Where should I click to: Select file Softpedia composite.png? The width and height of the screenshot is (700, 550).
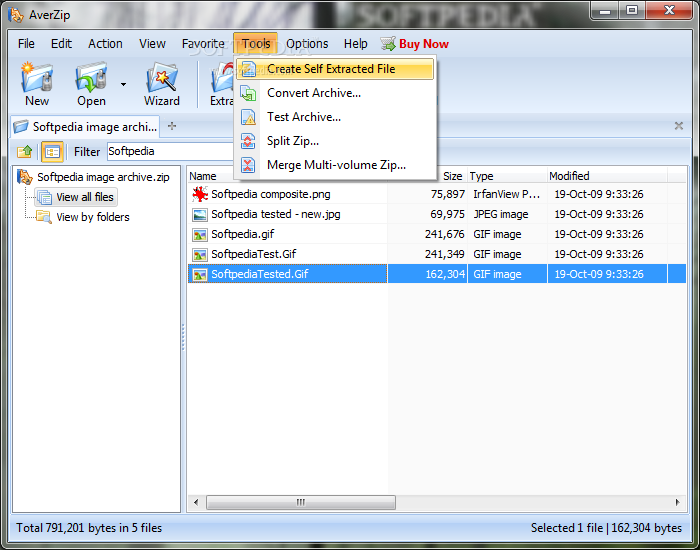tap(271, 194)
